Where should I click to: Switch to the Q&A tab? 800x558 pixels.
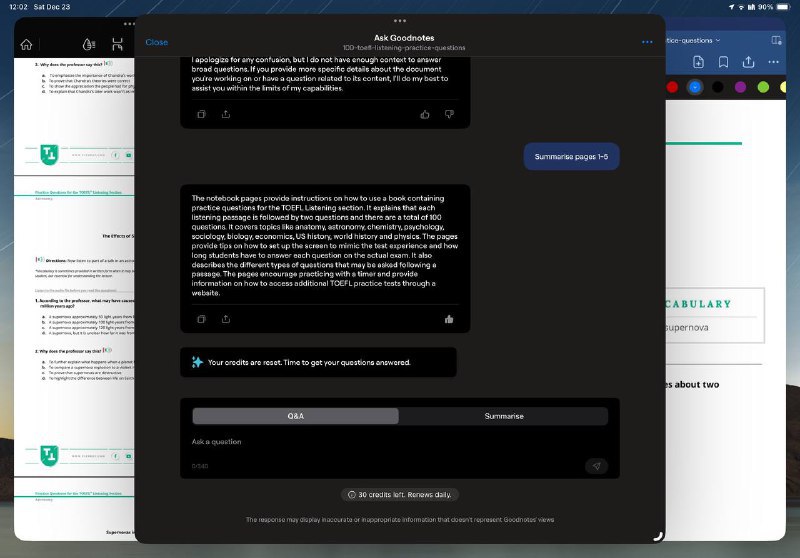click(x=295, y=416)
